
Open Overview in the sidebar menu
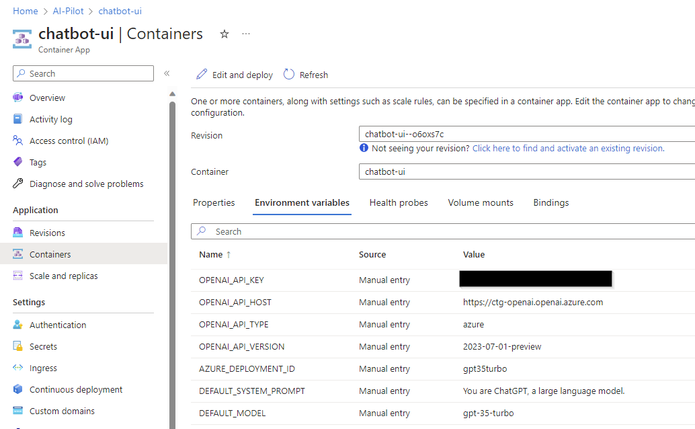pos(47,98)
